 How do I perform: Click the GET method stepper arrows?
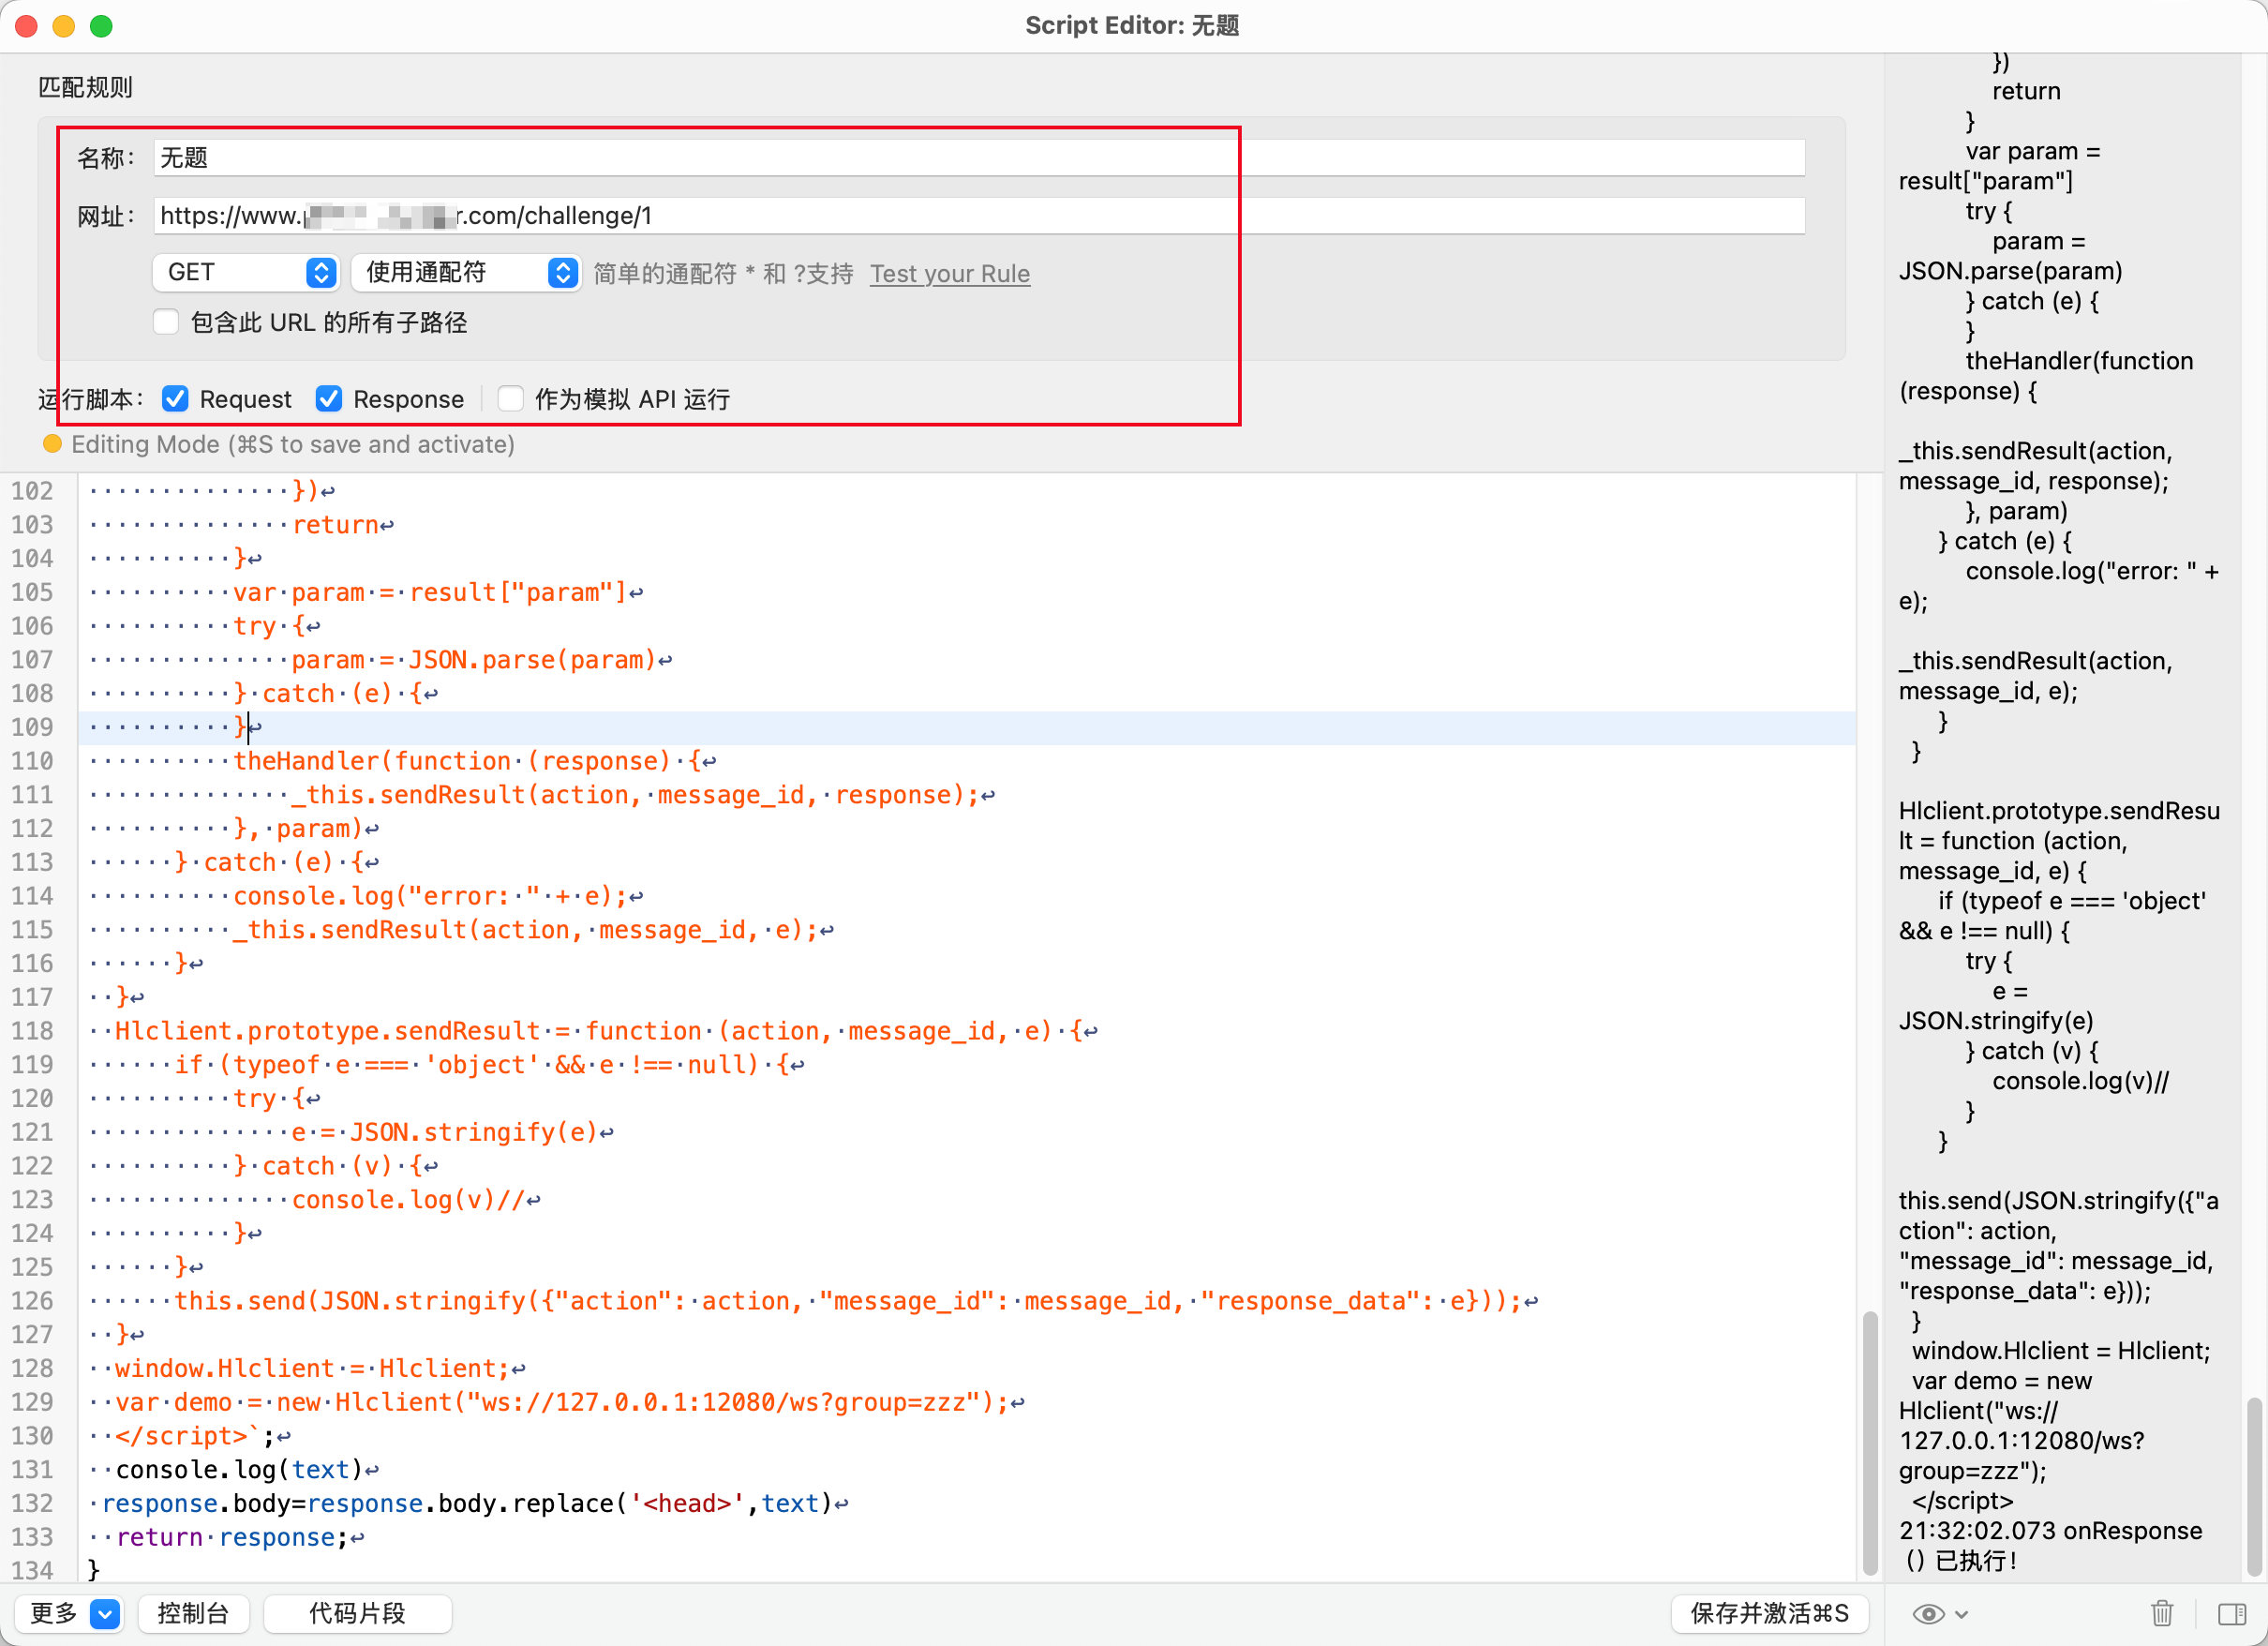pyautogui.click(x=320, y=272)
